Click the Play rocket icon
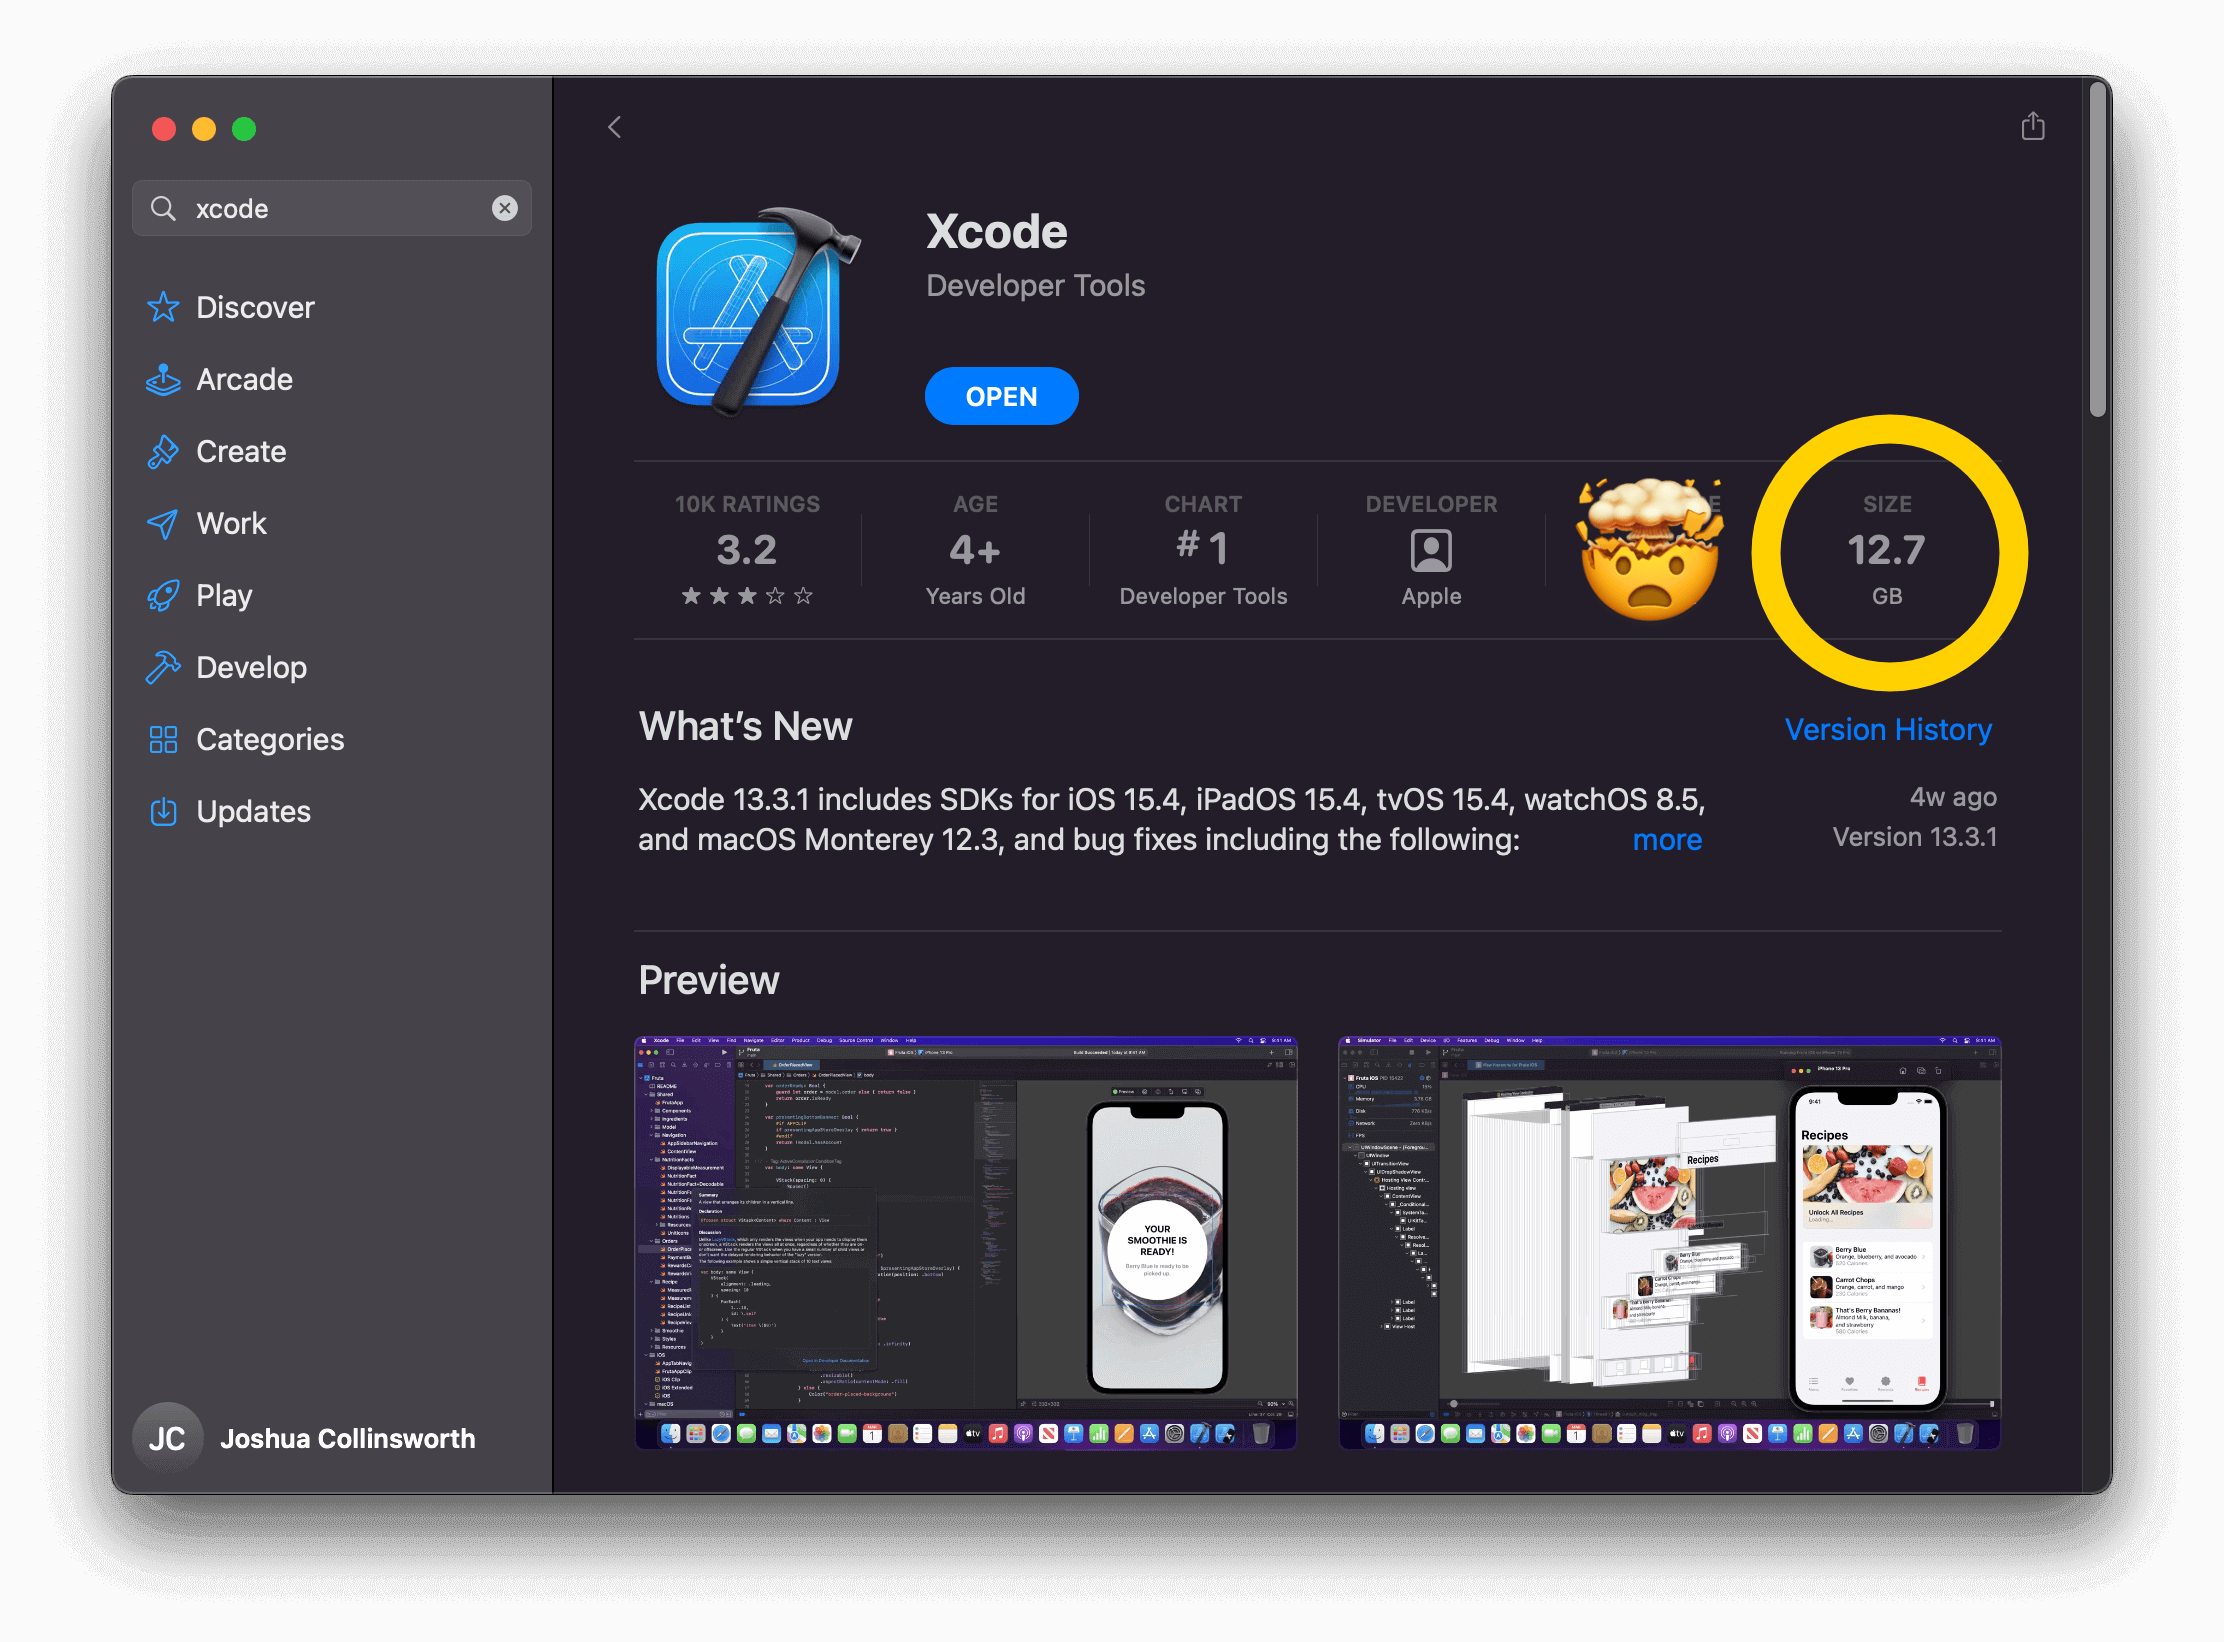Viewport: 2224px width, 1642px height. 163,595
